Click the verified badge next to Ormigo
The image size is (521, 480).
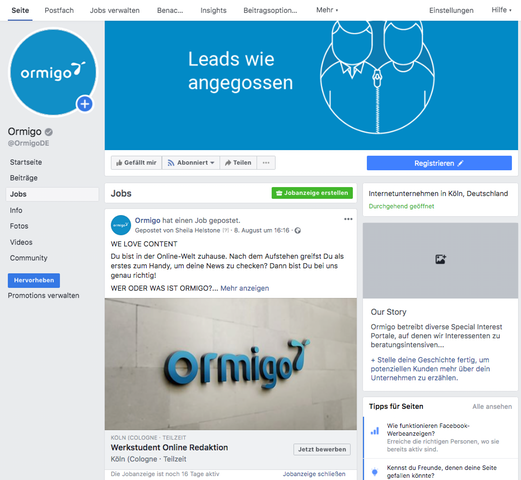pyautogui.click(x=49, y=132)
